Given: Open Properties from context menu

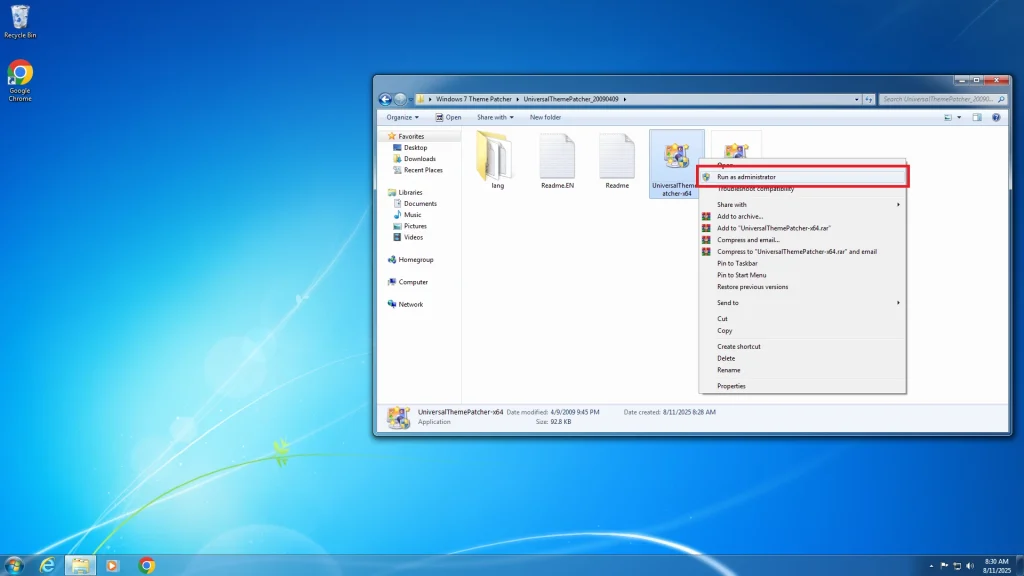Looking at the screenshot, I should pos(802,386).
